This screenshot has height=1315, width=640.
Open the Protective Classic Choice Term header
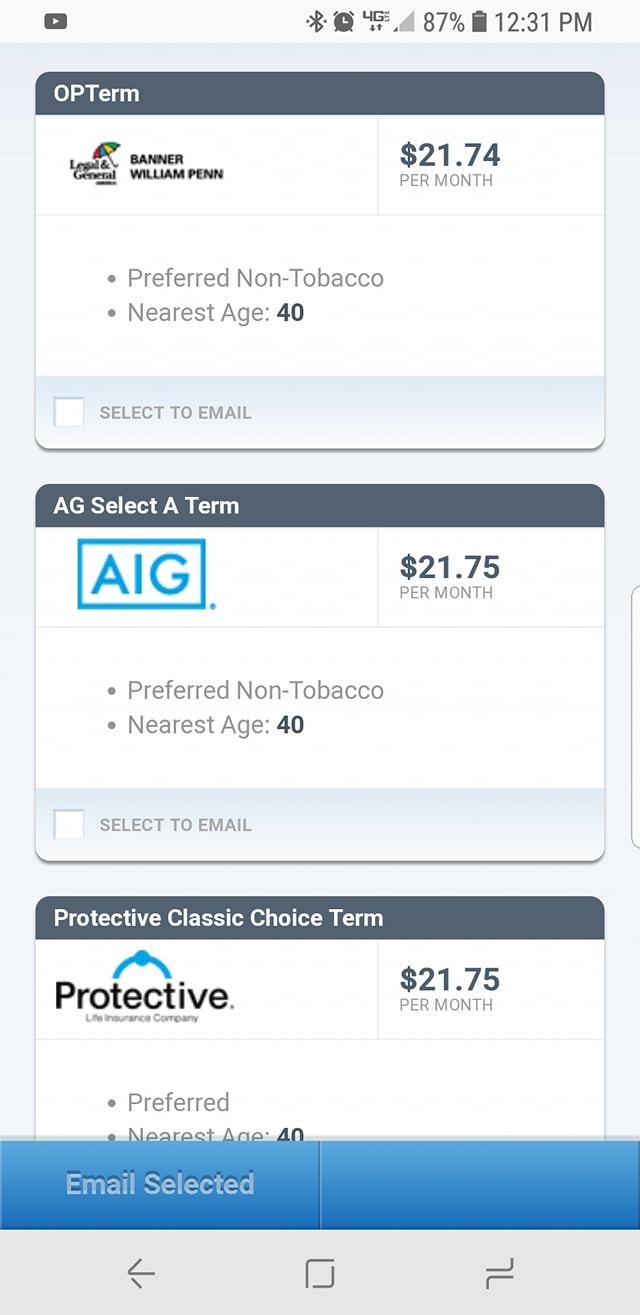point(320,918)
